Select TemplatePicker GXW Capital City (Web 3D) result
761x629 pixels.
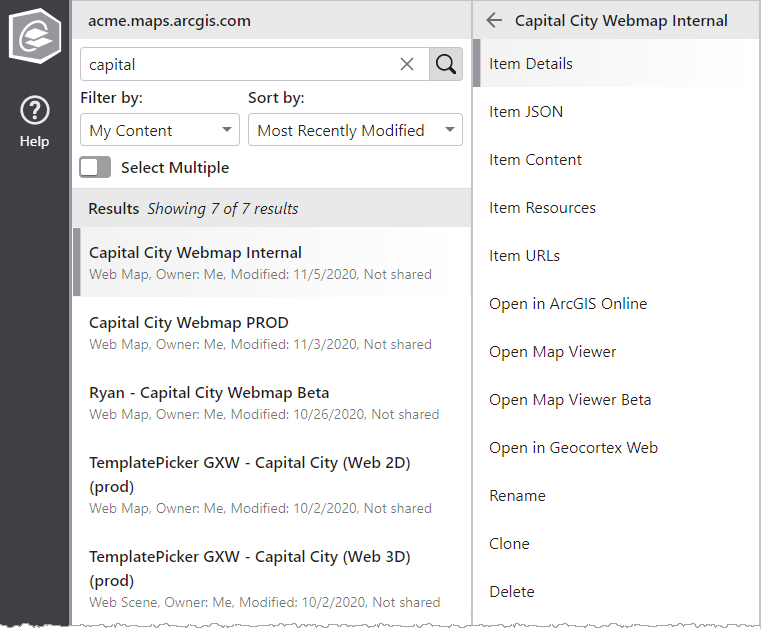click(271, 579)
